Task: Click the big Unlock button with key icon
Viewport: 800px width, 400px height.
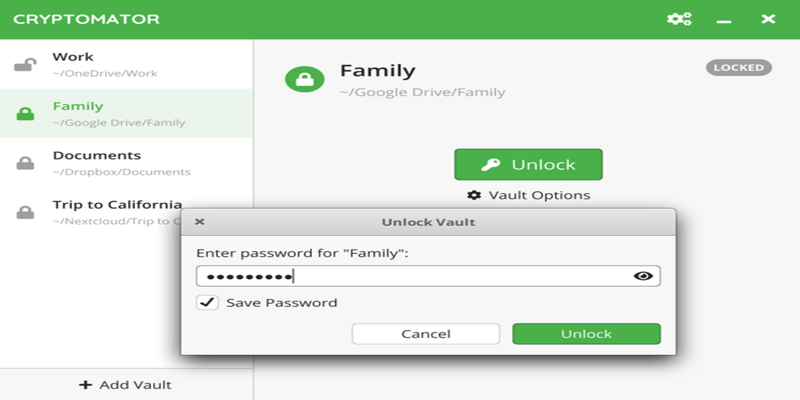Action: tap(528, 164)
